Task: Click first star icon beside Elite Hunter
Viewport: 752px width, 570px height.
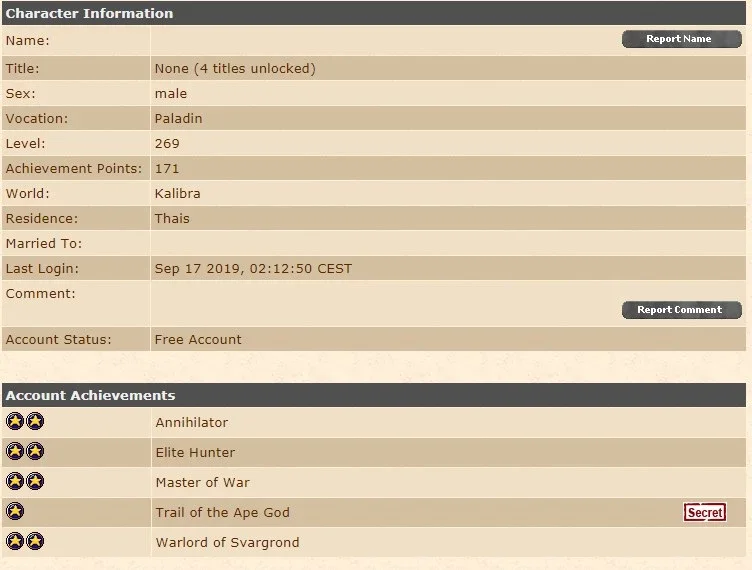Action: (15, 451)
